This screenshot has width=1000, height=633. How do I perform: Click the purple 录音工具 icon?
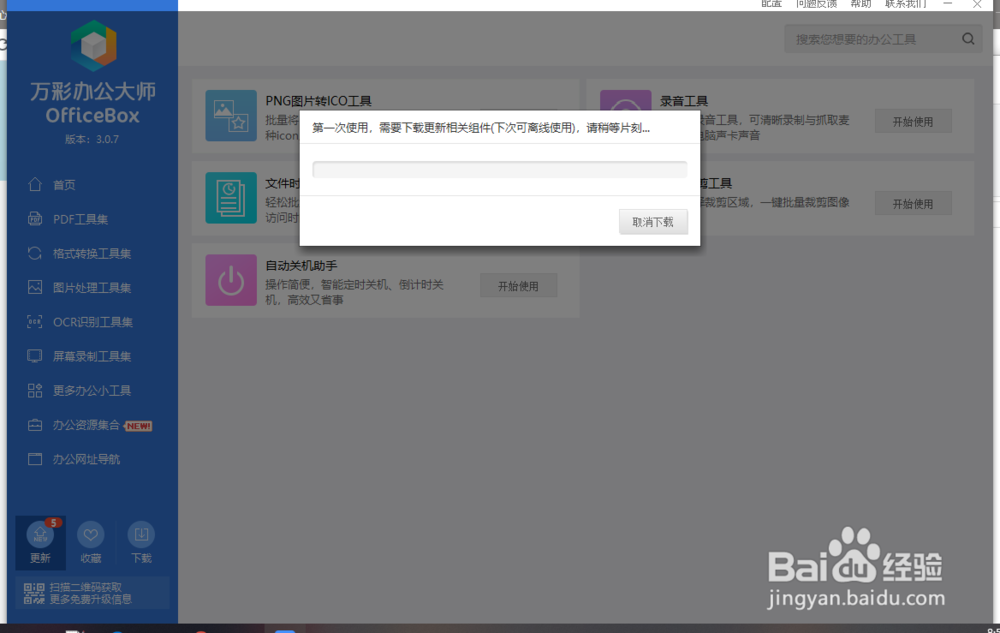click(x=626, y=101)
